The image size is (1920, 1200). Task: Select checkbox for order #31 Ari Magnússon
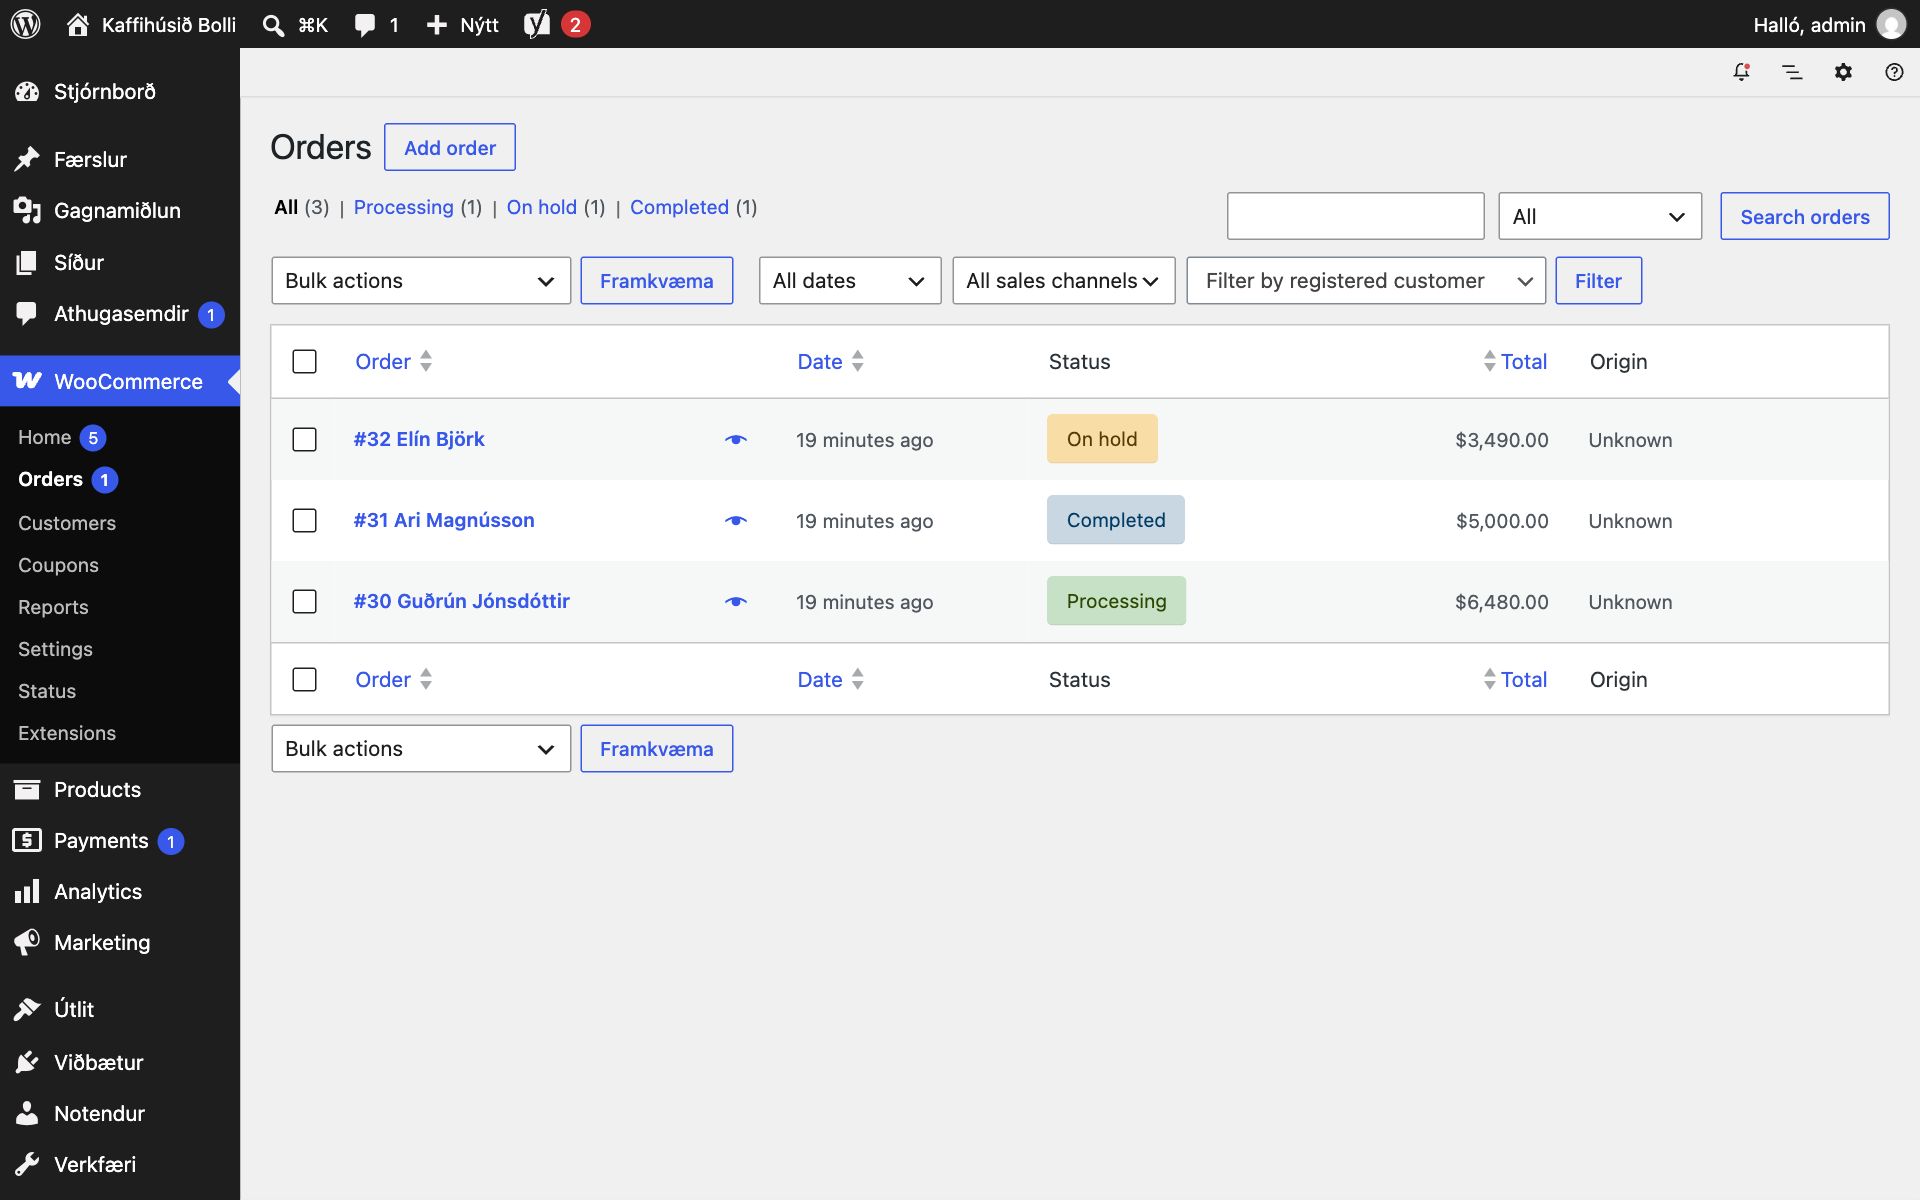304,520
